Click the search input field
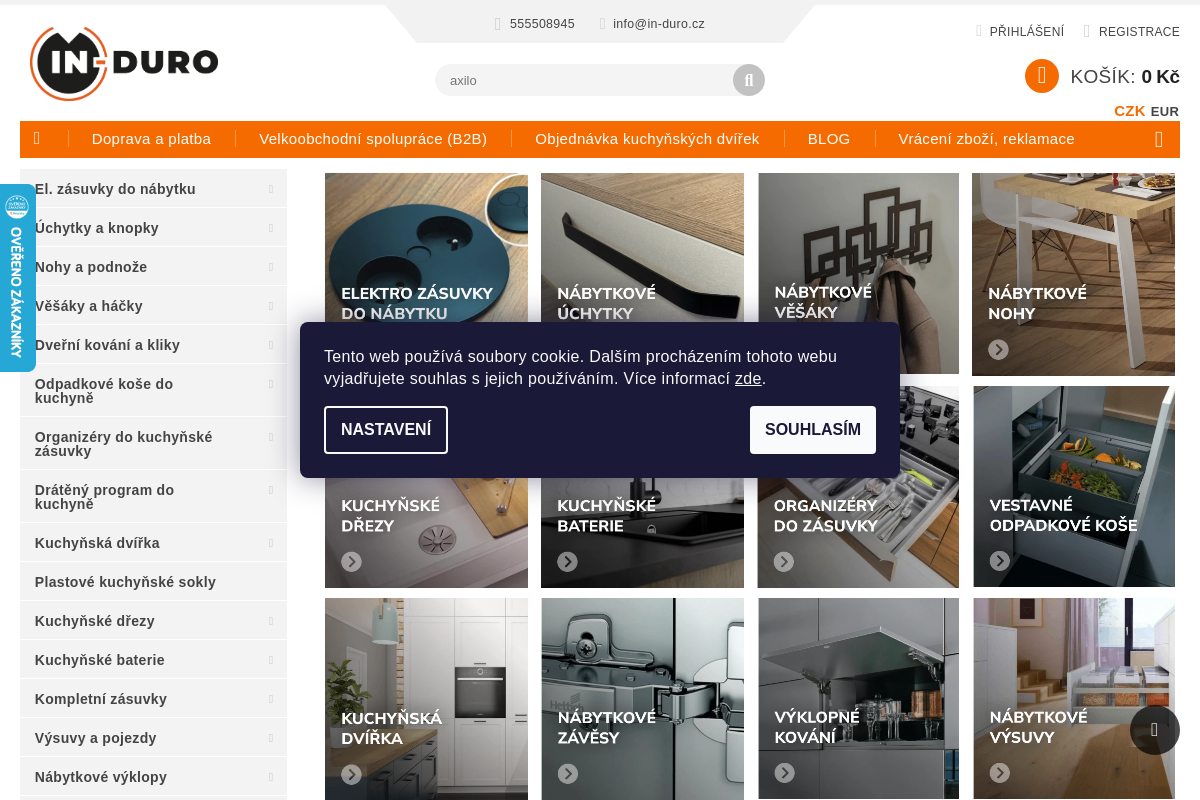 pyautogui.click(x=584, y=80)
